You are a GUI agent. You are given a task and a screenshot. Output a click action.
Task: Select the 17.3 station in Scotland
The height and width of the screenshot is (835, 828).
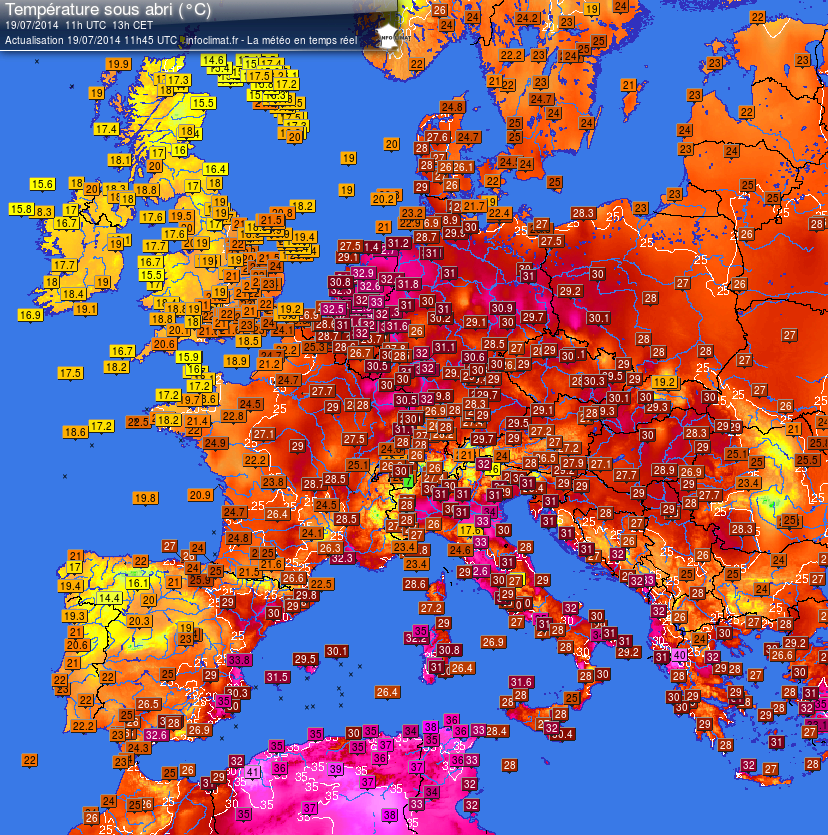pos(177,79)
